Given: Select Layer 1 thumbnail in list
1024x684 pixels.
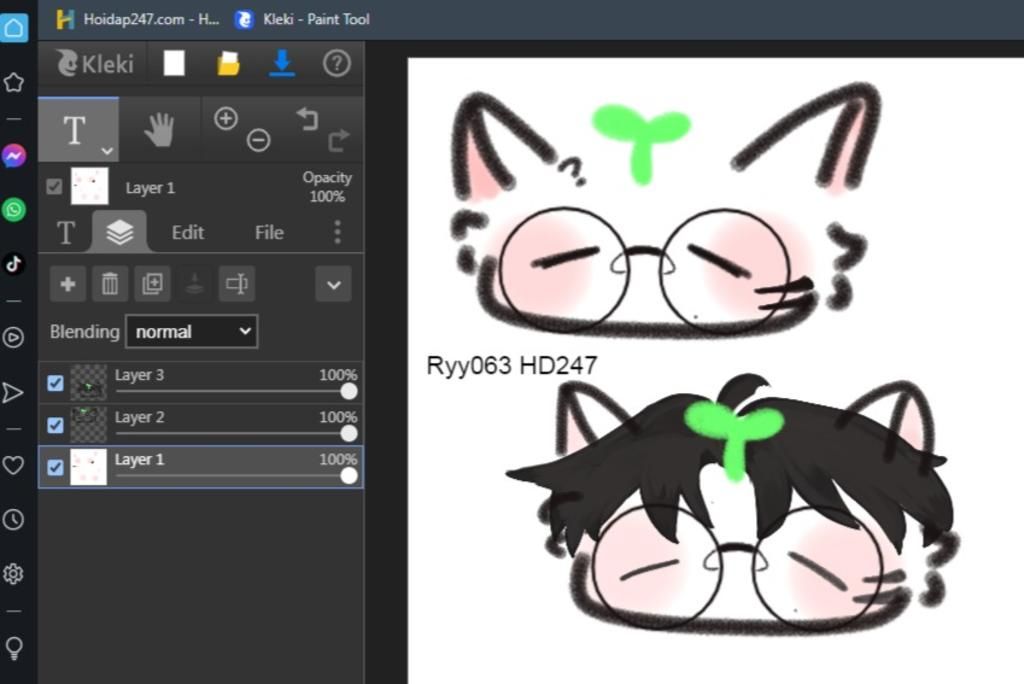Looking at the screenshot, I should click(x=88, y=467).
